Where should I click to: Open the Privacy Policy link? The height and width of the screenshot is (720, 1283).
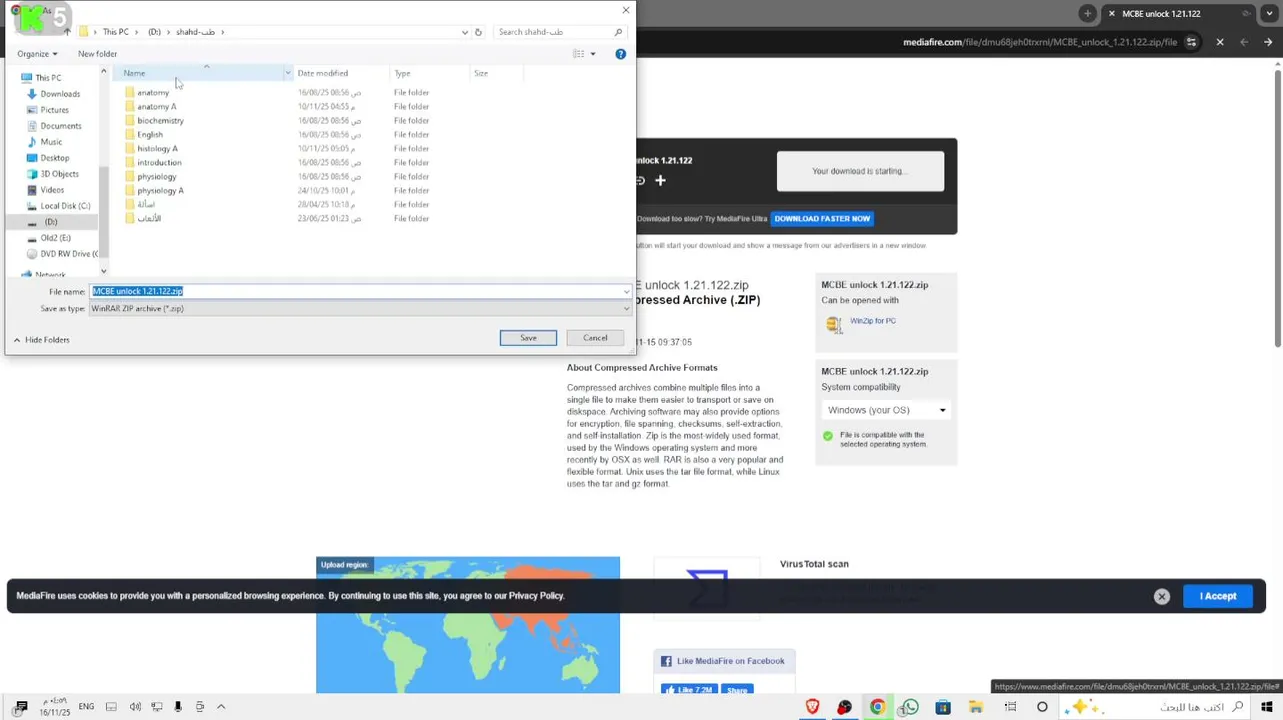pos(537,596)
